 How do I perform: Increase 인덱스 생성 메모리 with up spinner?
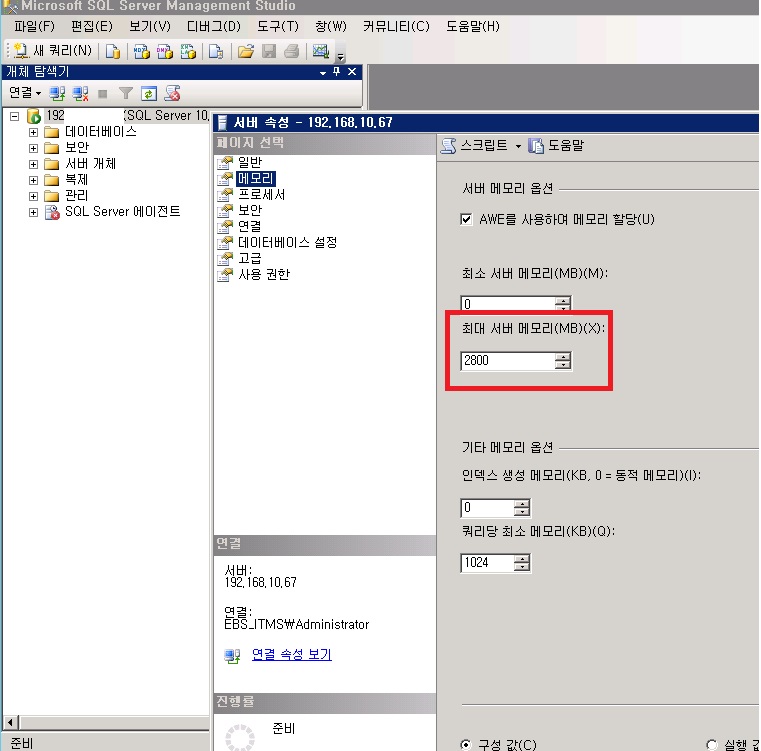point(522,503)
